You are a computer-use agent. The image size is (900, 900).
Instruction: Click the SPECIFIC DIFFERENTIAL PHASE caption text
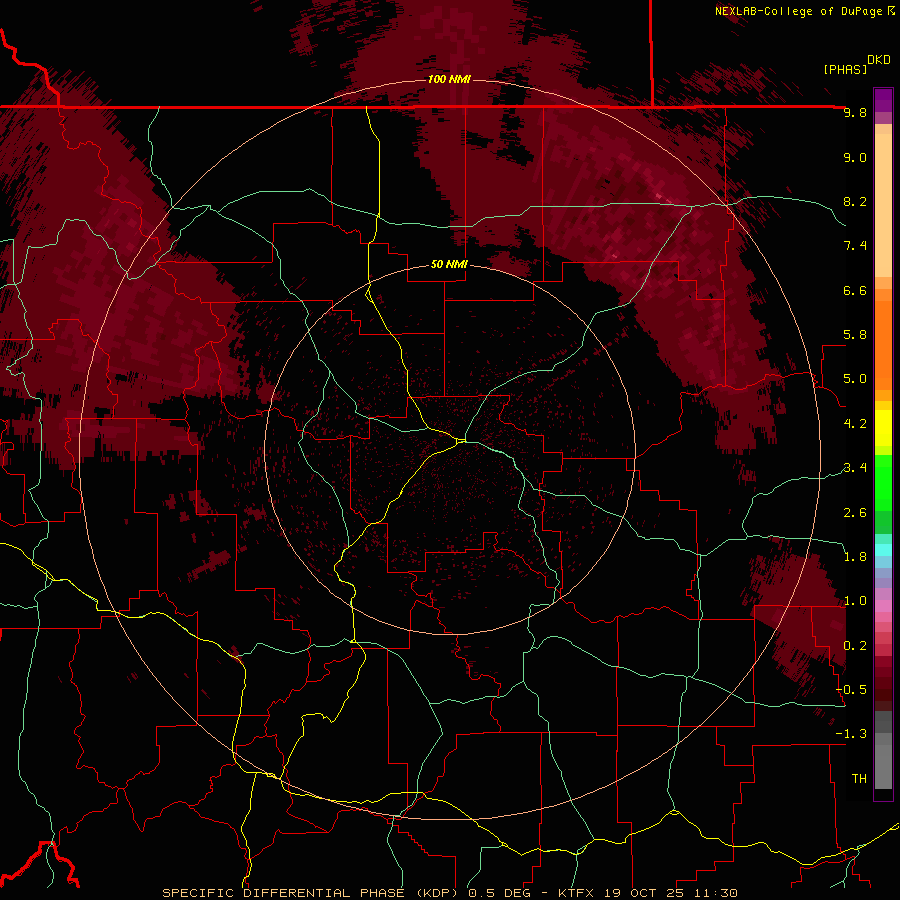284,893
